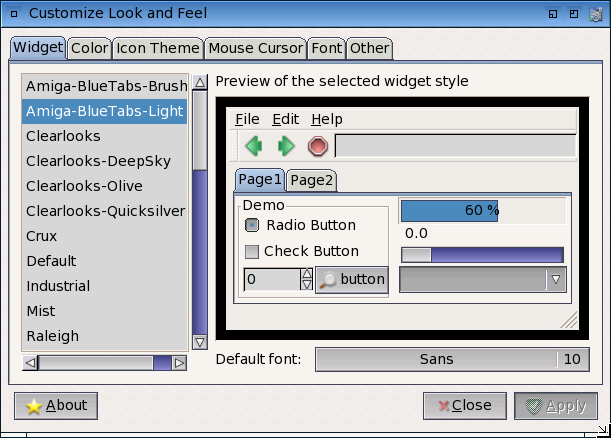Click the preview toolbar drag handle

233,146
